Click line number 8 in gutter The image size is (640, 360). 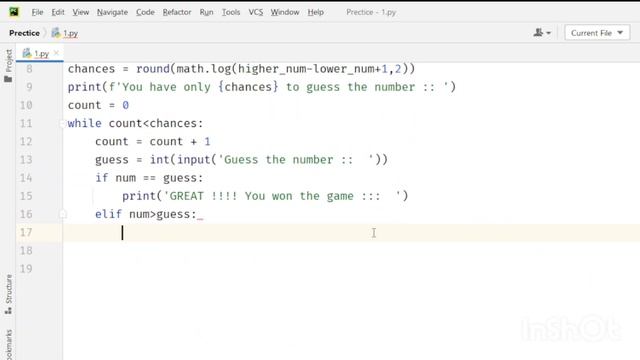[x=29, y=69]
